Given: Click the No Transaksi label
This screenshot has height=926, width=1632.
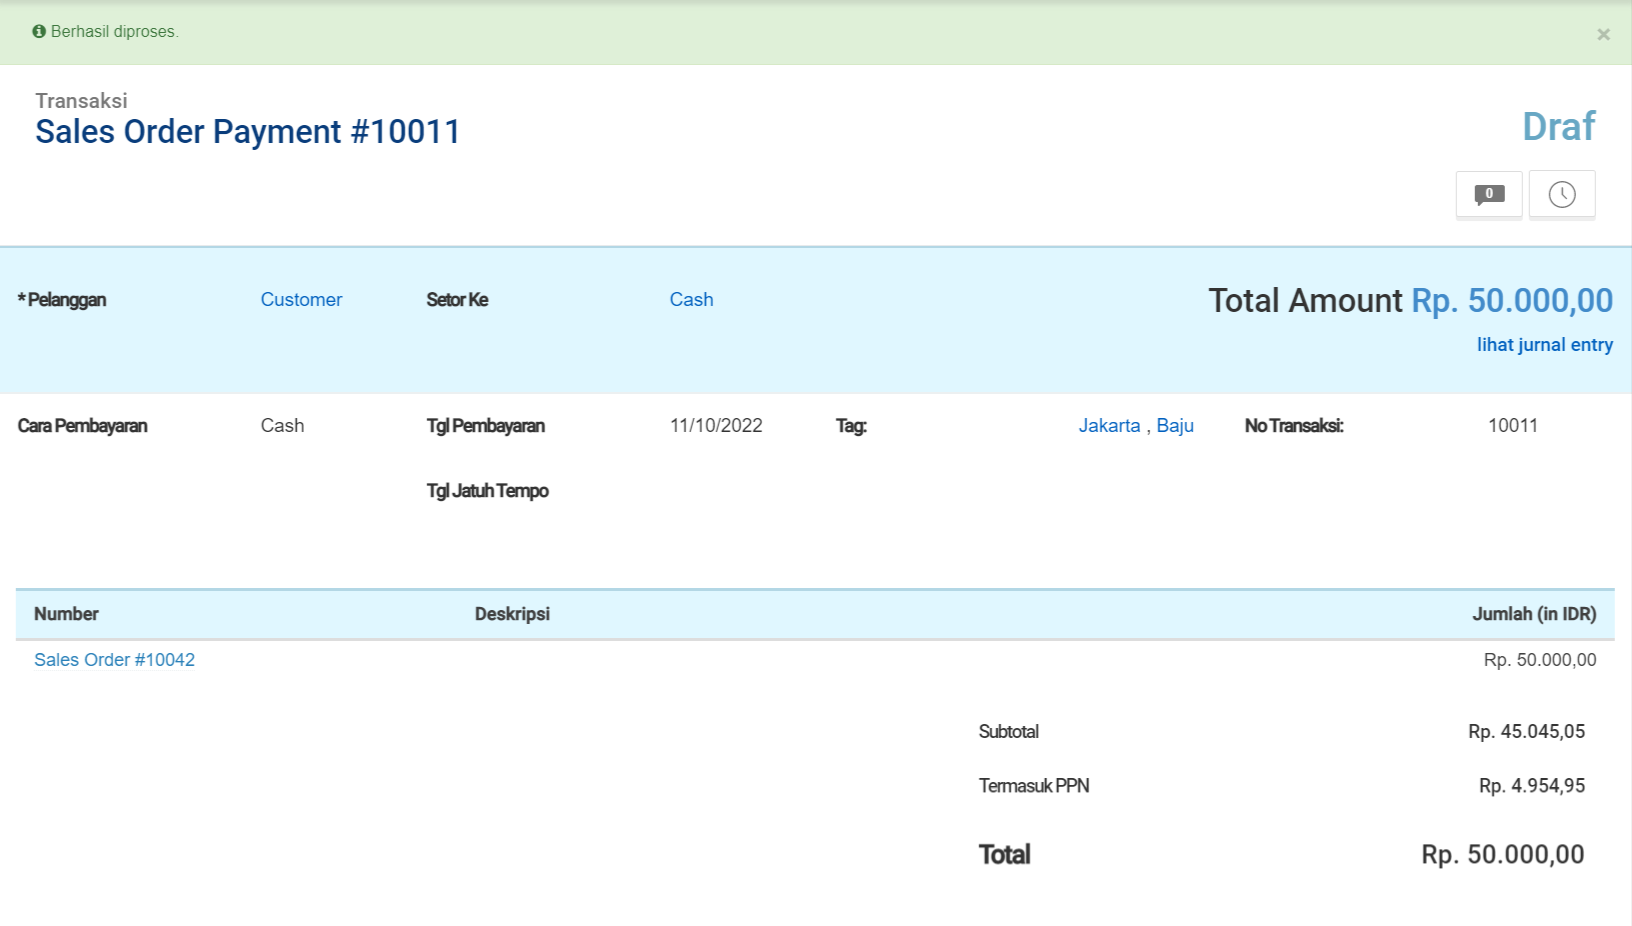Looking at the screenshot, I should [x=1294, y=425].
